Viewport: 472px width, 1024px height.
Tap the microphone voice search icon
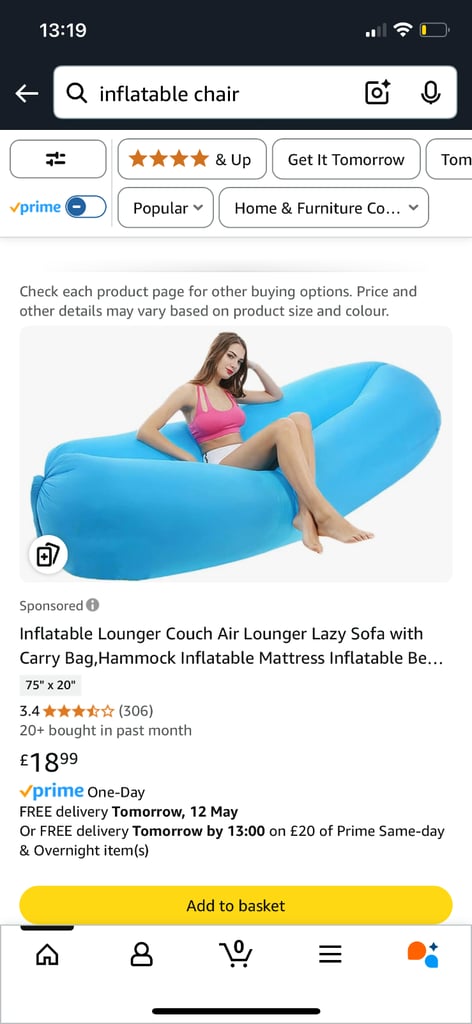pyautogui.click(x=430, y=93)
